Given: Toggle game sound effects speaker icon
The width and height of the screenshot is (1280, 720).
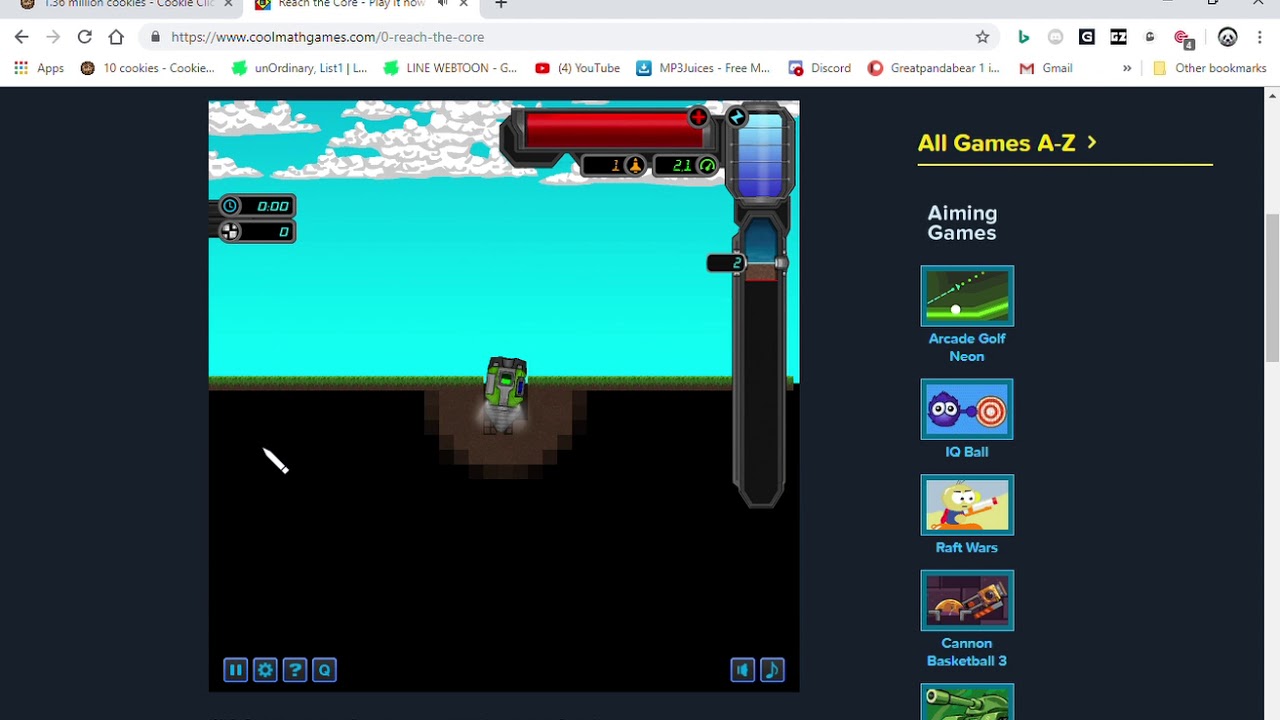Looking at the screenshot, I should (x=742, y=670).
